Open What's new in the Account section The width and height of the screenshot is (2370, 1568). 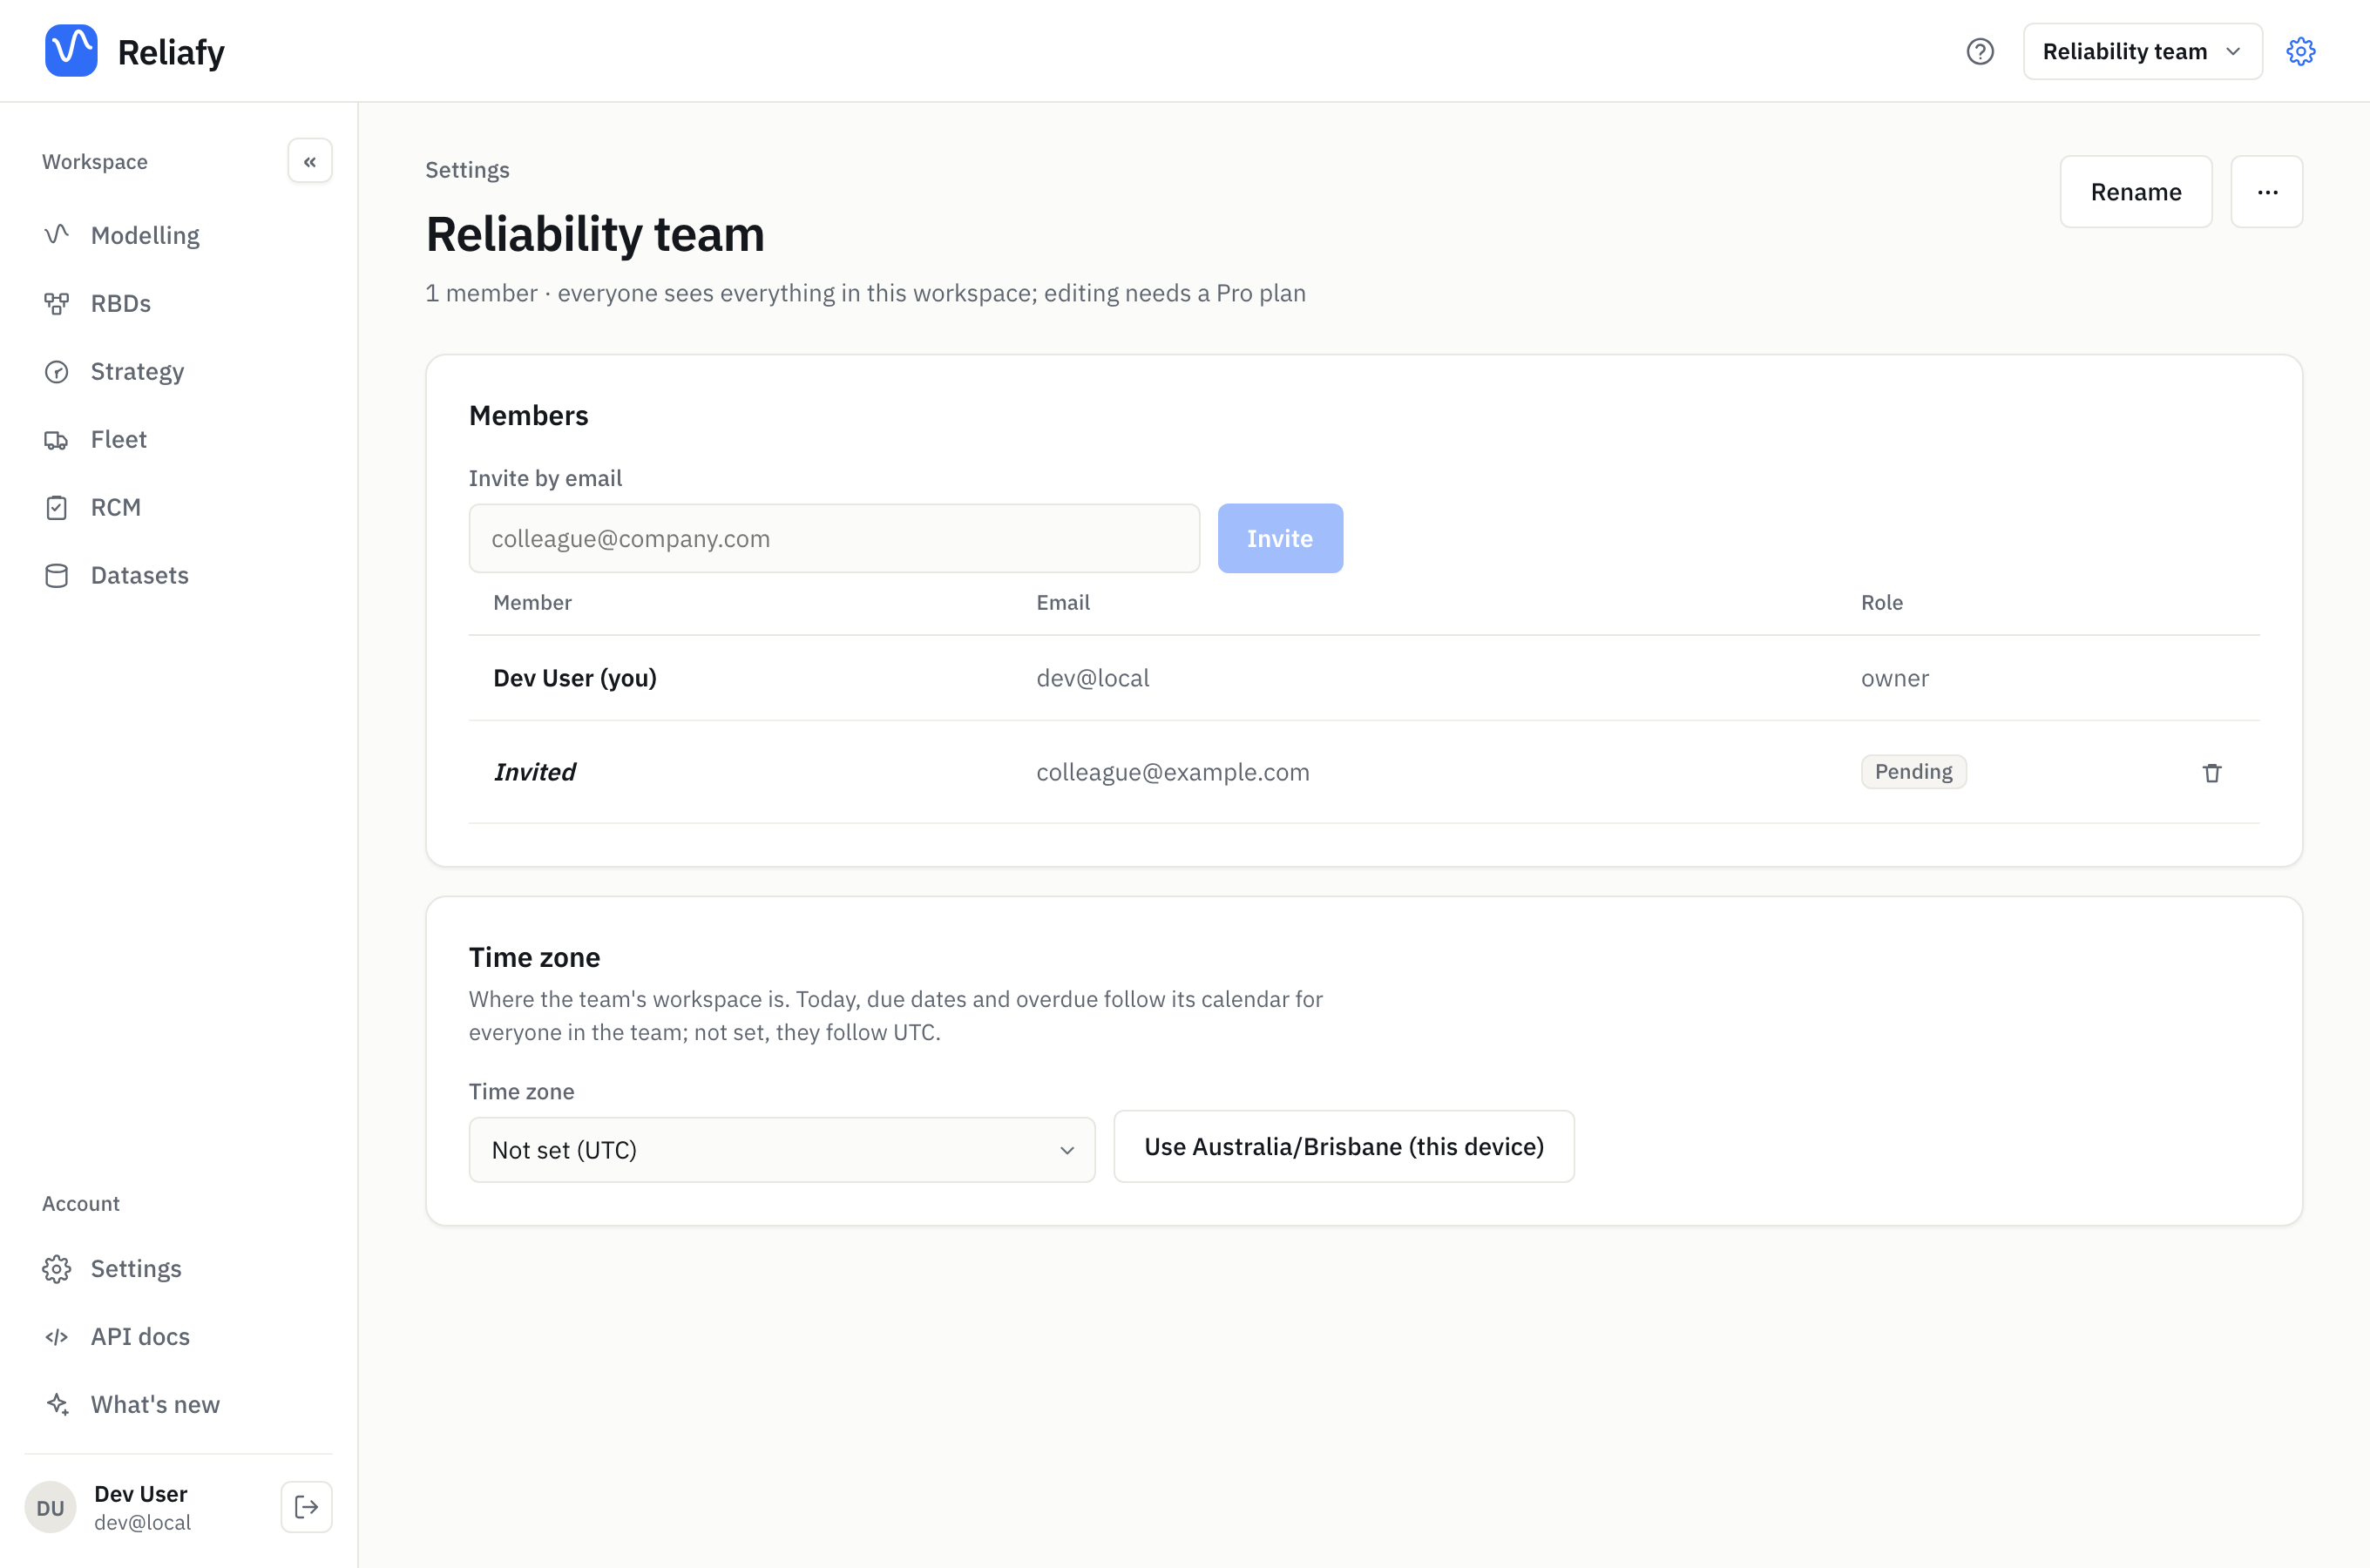[x=178, y=1404]
